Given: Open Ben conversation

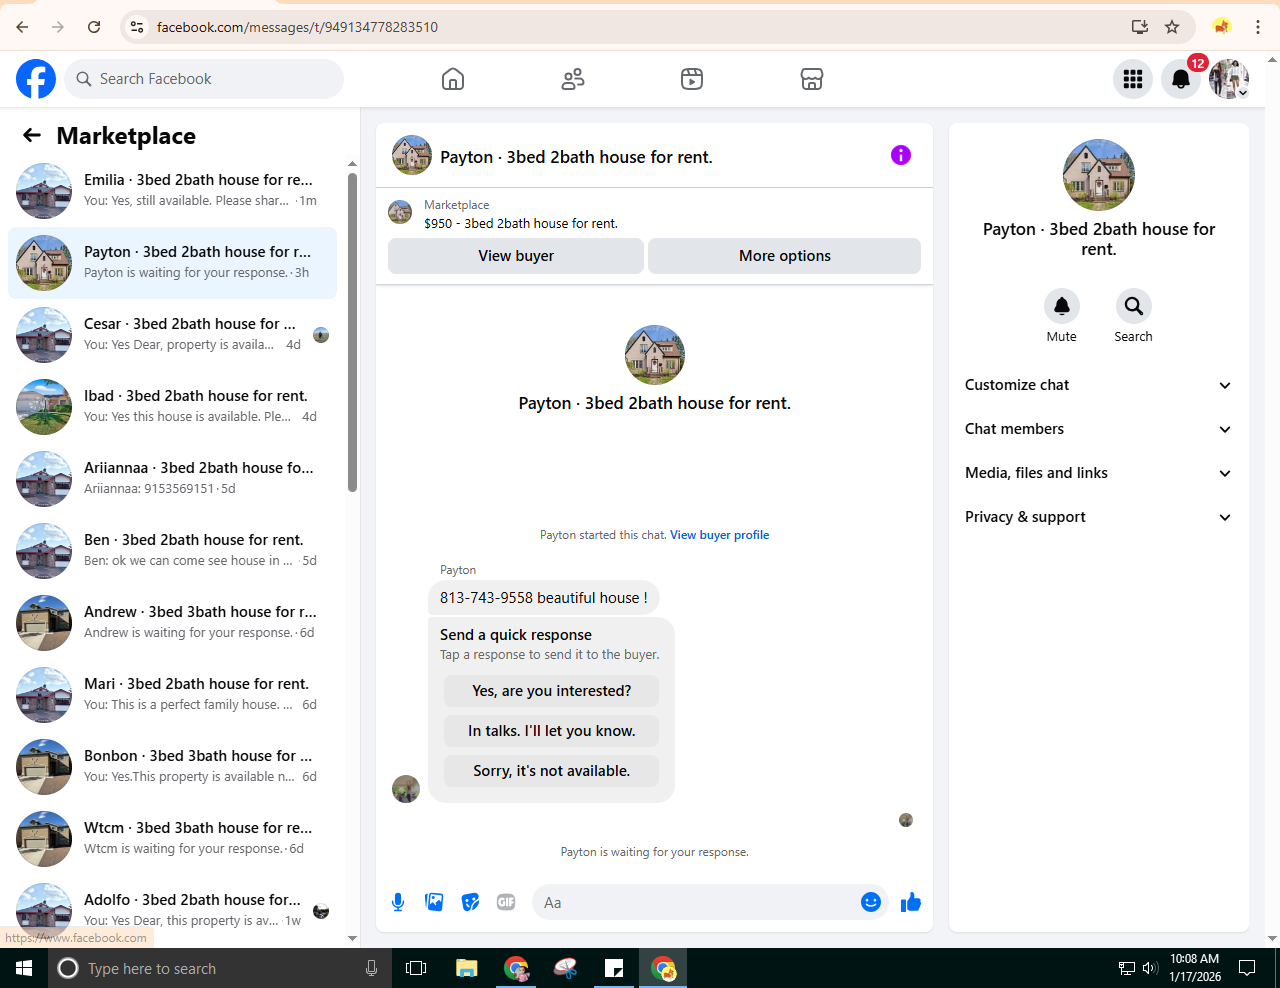Looking at the screenshot, I should (173, 551).
